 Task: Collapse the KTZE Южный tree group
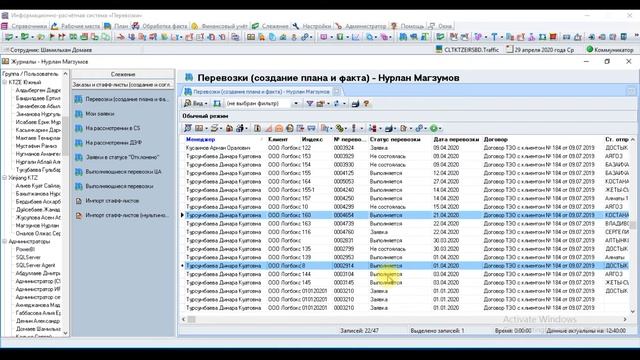(x=5, y=82)
